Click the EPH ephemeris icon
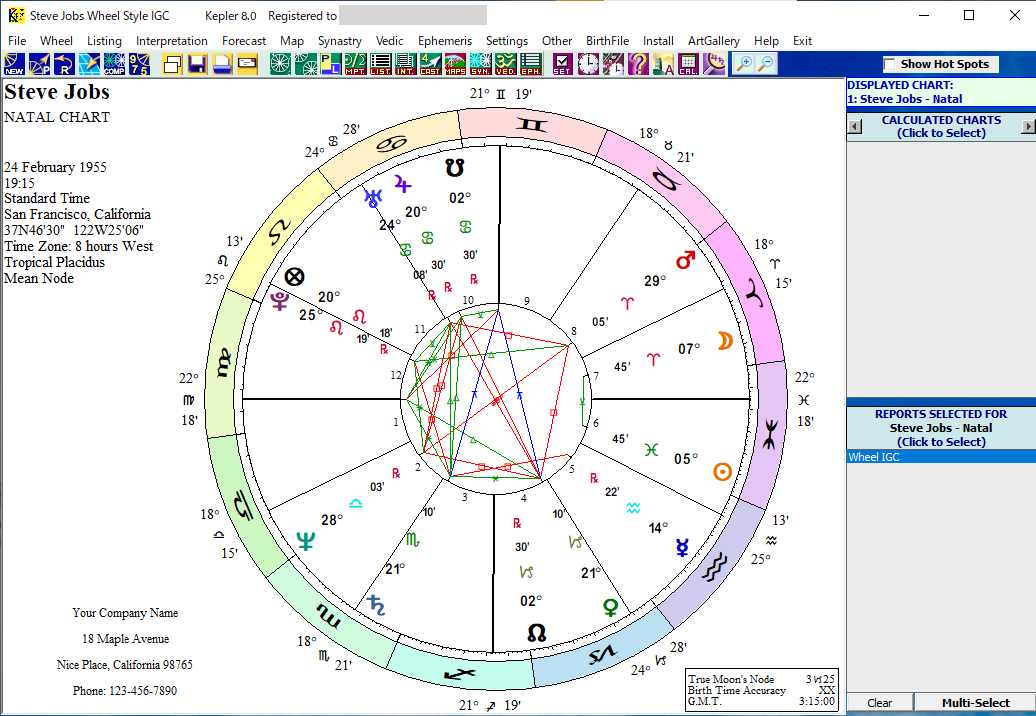This screenshot has width=1036, height=716. [x=531, y=64]
